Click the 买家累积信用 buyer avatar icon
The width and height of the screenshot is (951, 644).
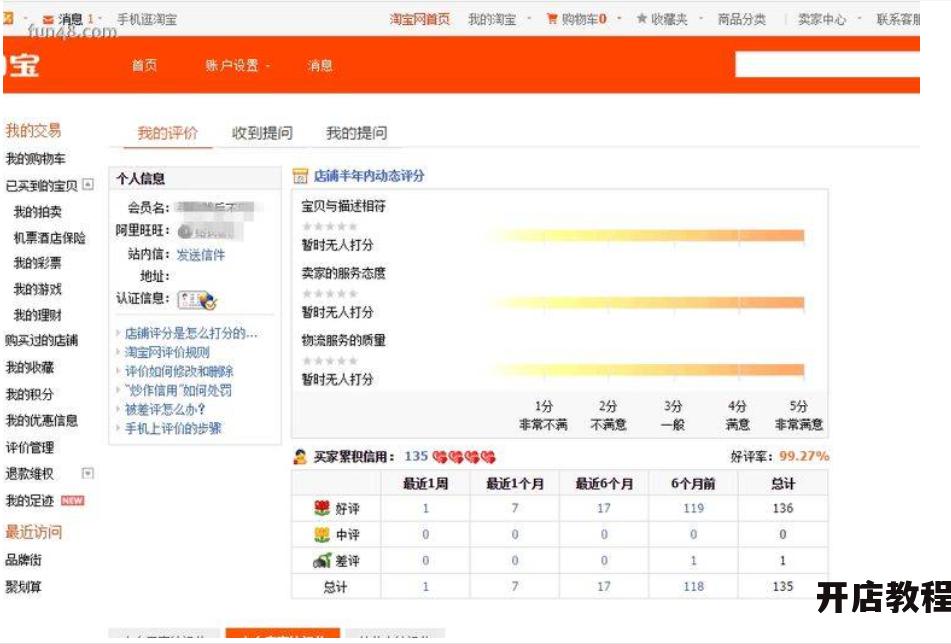(300, 457)
